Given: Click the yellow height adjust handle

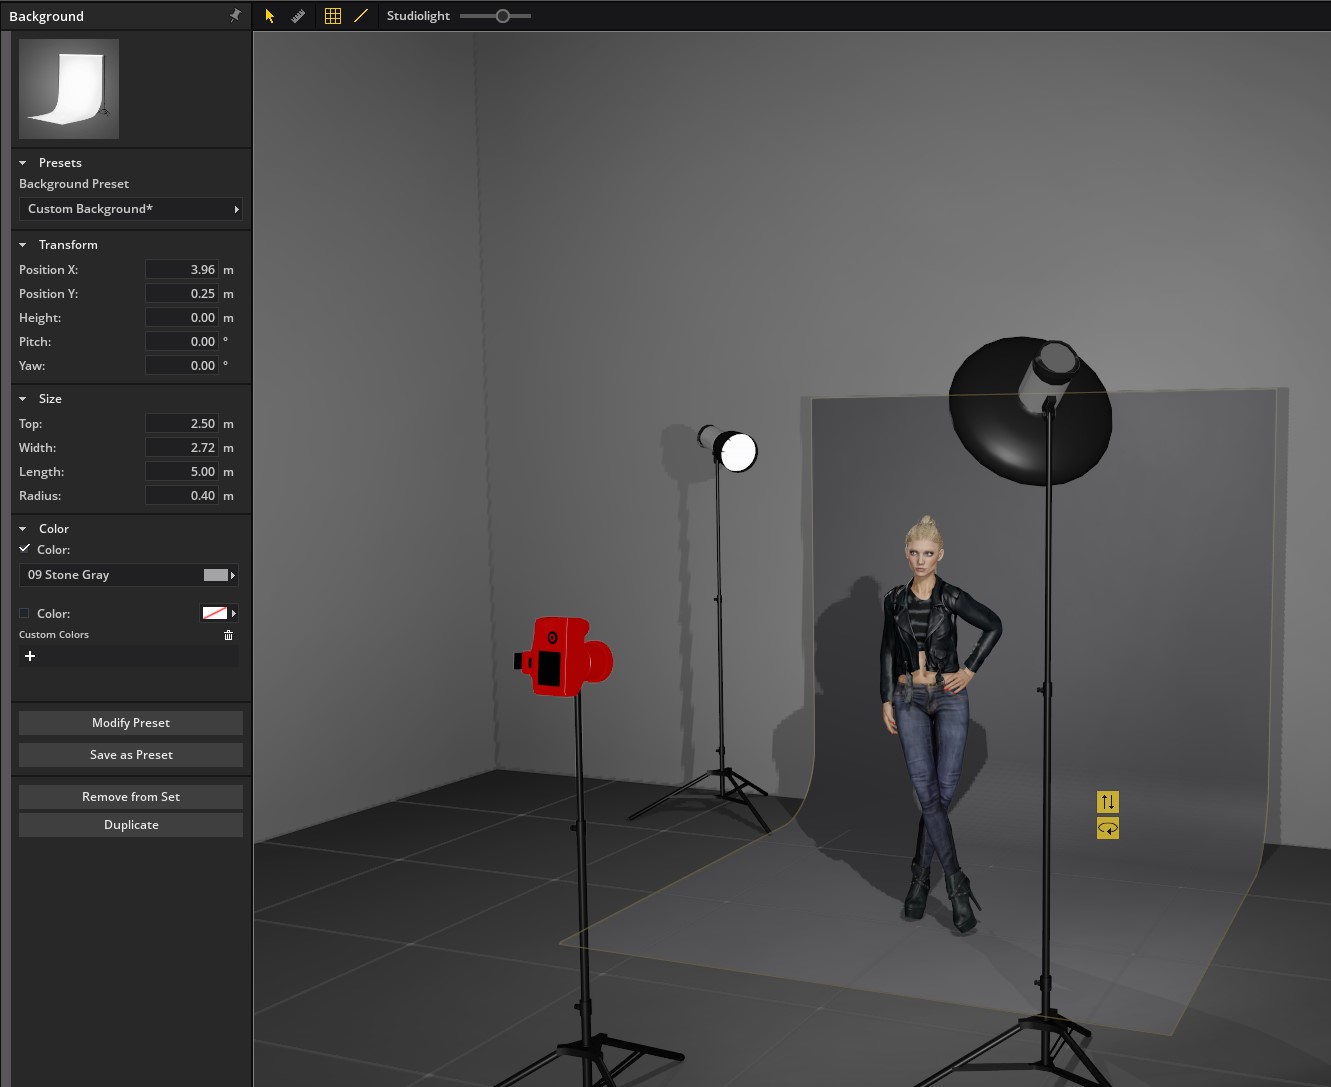Looking at the screenshot, I should click(1108, 802).
